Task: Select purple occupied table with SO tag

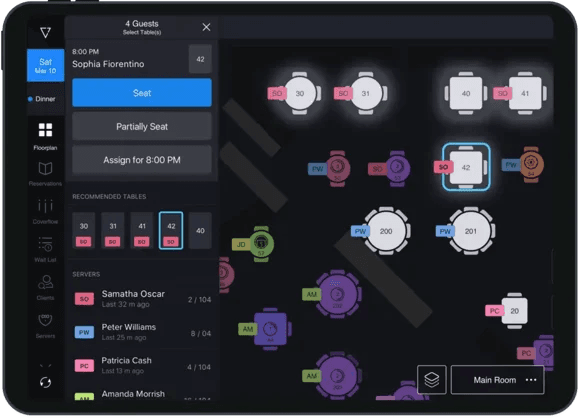Action: (x=397, y=168)
